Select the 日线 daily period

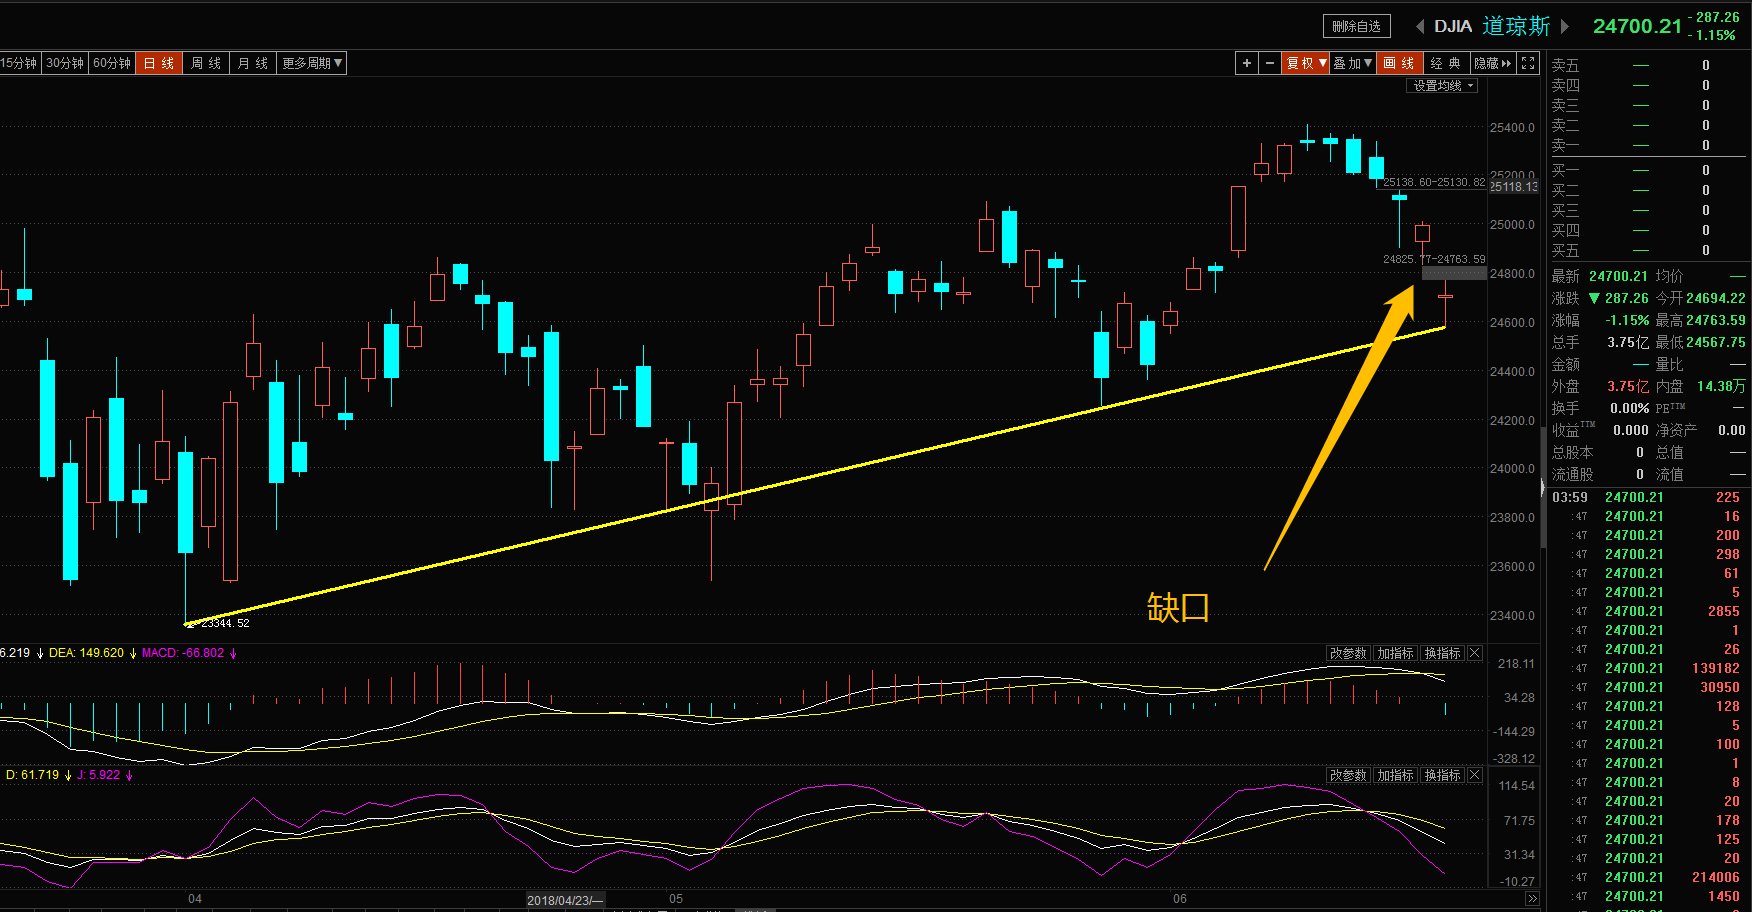click(159, 63)
